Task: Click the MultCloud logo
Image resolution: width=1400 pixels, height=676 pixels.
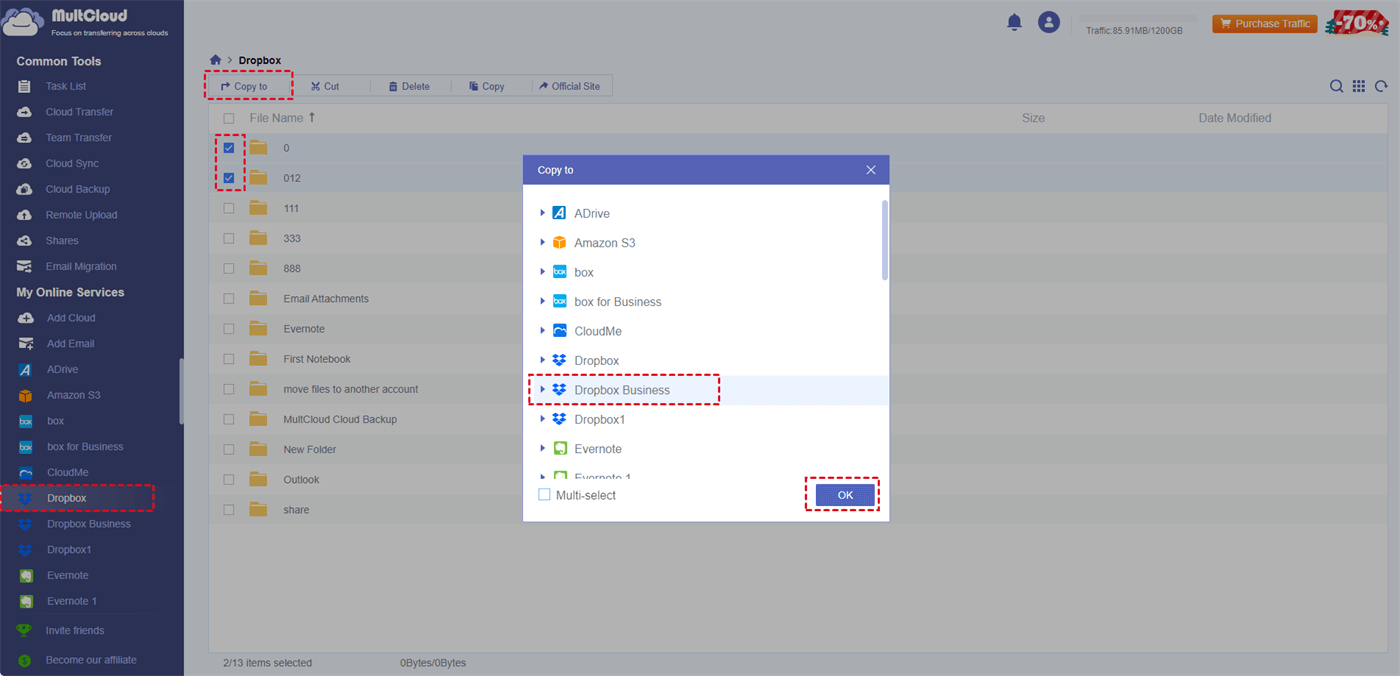Action: (x=87, y=22)
